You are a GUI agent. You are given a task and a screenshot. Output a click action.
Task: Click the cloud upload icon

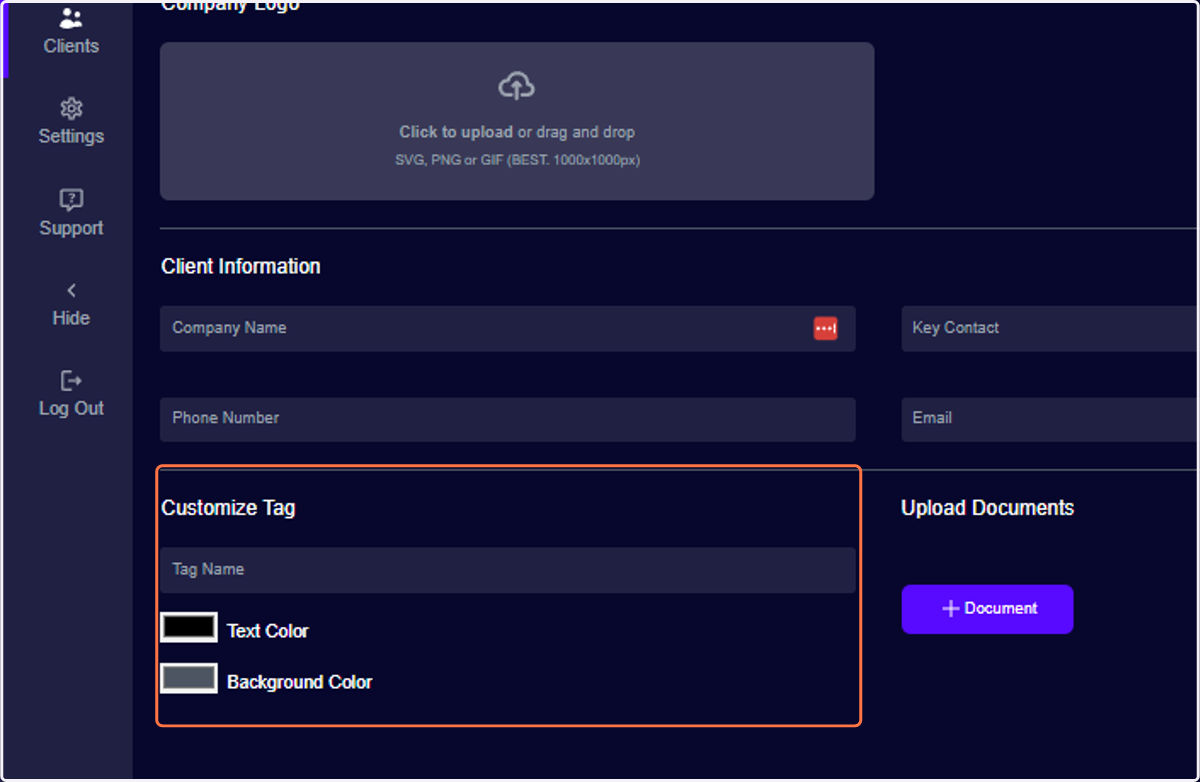516,87
